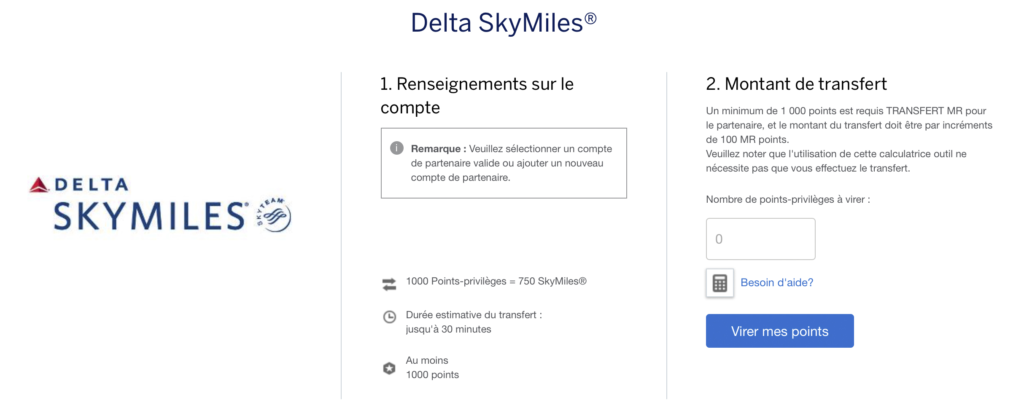
Task: Click the SKYMILES wordmark logo
Action: 140,216
